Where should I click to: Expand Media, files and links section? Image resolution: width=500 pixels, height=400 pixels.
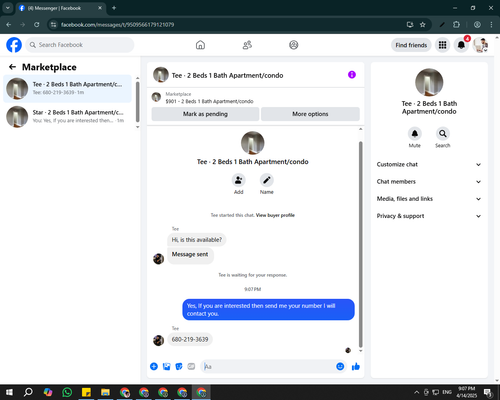(429, 199)
